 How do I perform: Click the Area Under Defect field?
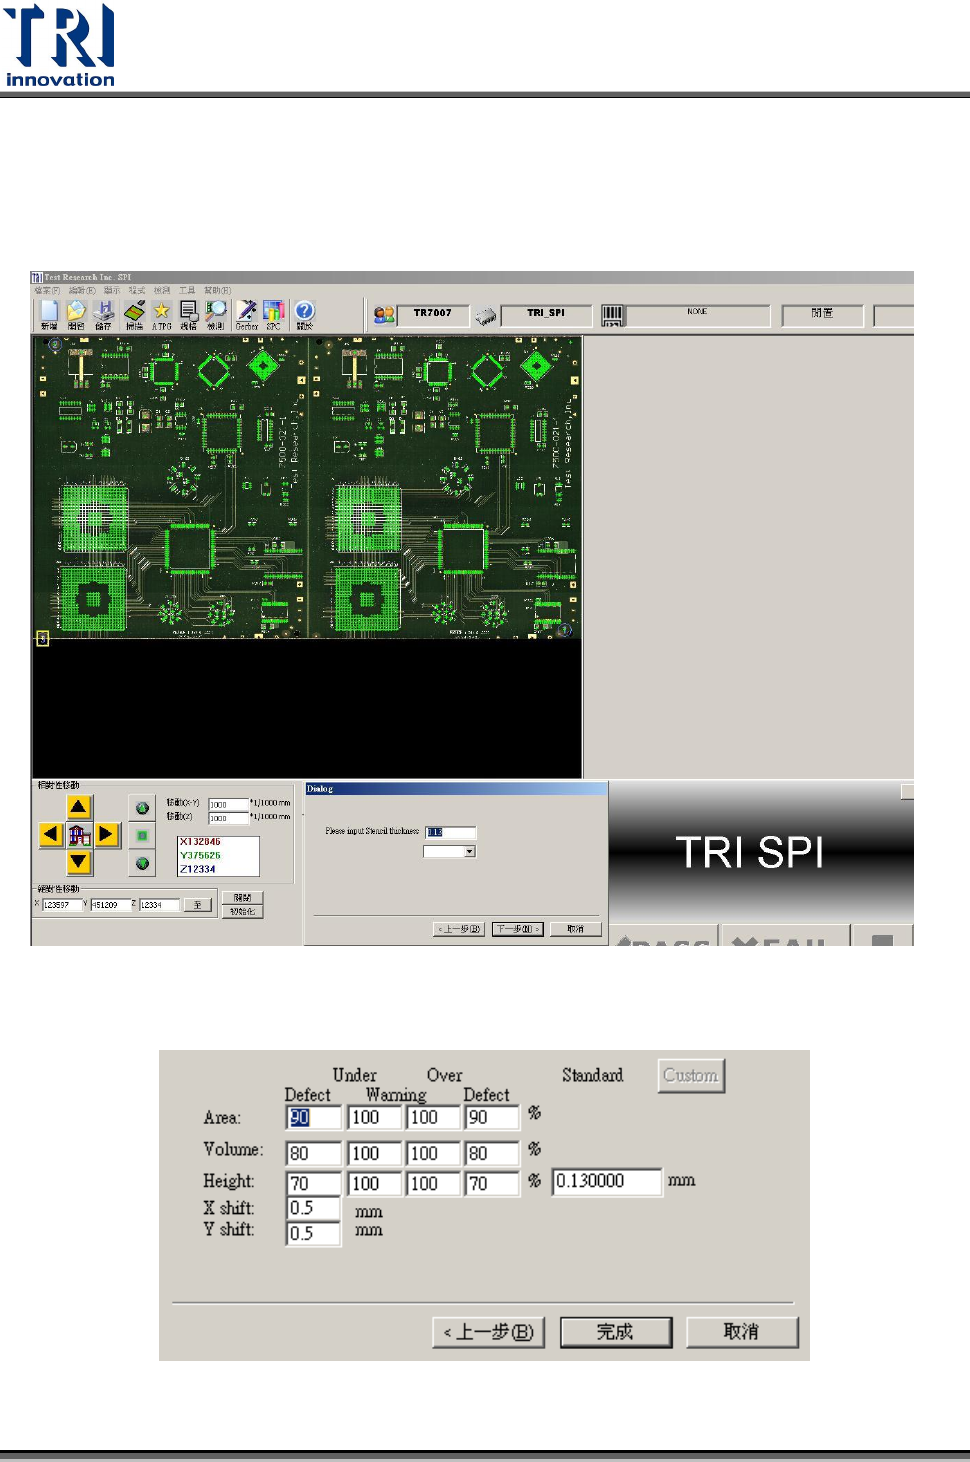pyautogui.click(x=314, y=1118)
